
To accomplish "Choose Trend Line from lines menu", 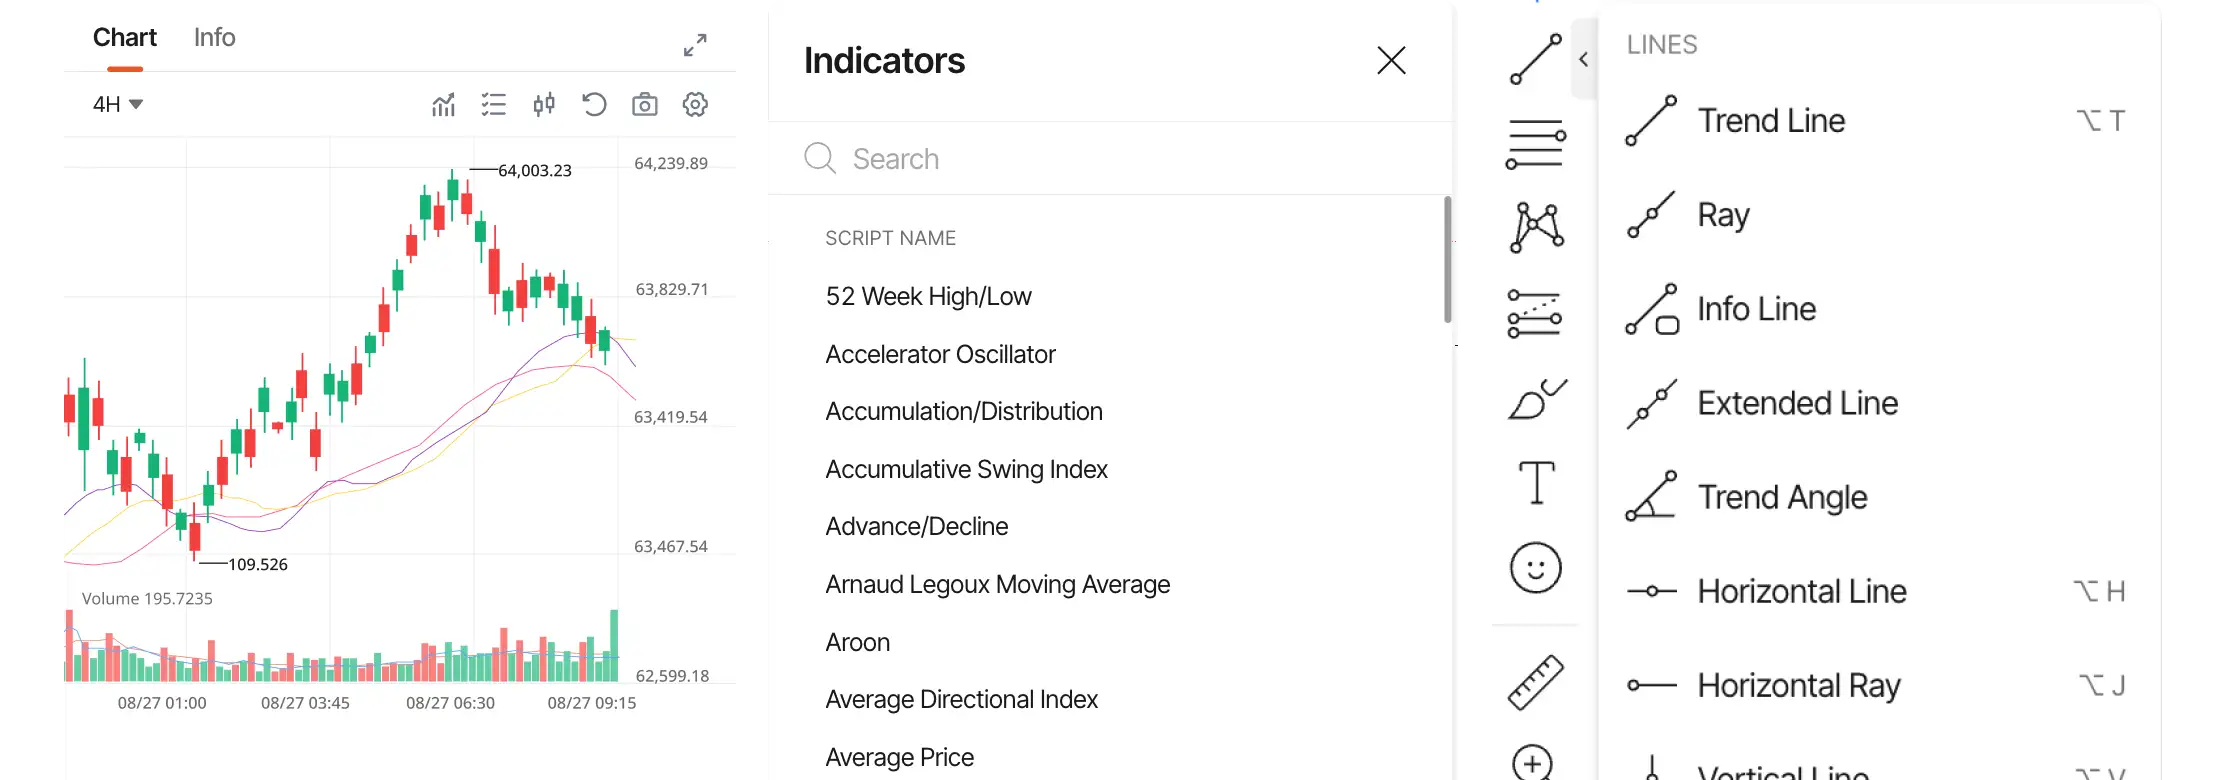I will (1771, 121).
